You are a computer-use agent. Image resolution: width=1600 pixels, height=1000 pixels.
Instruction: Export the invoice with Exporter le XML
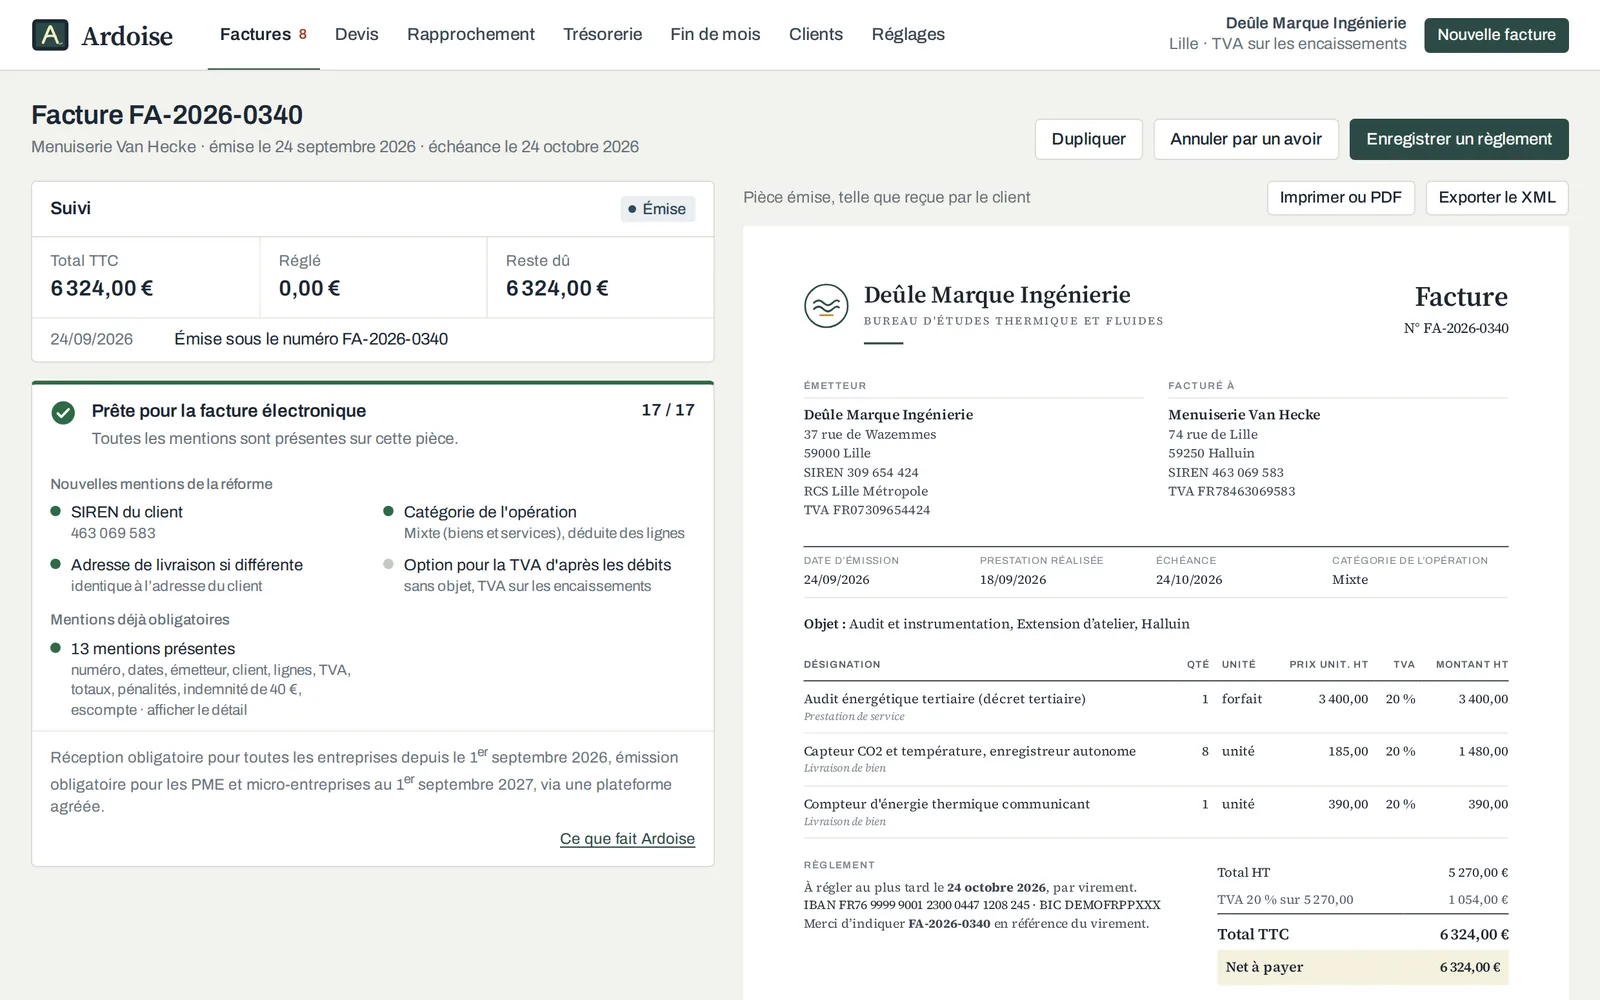click(x=1497, y=198)
